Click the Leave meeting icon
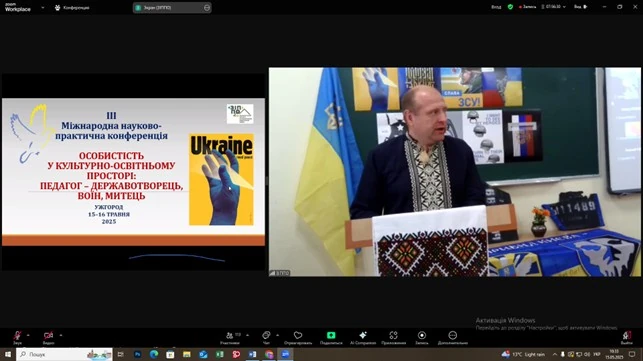This screenshot has height=361, width=643. (627, 337)
